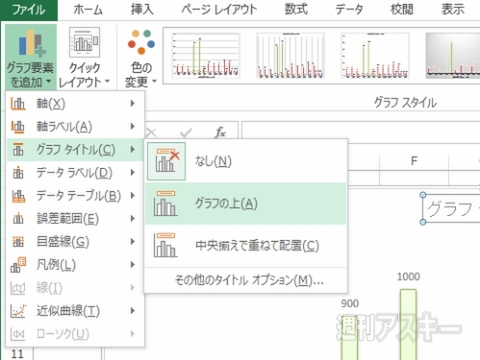This screenshot has height=360, width=480.
Task: Select column F header
Action: click(x=414, y=161)
